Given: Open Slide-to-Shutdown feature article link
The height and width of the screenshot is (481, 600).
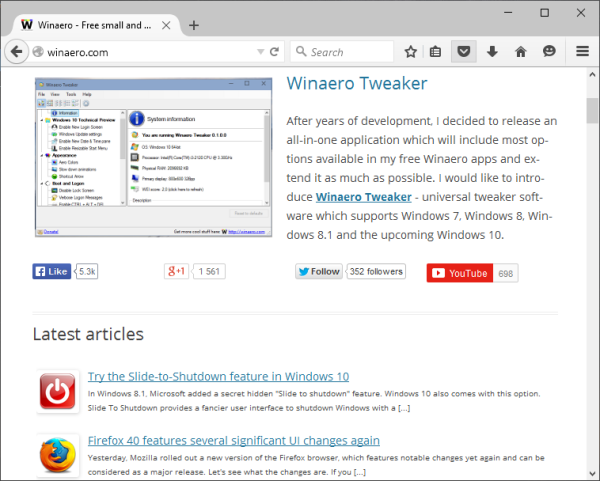Looking at the screenshot, I should click(x=218, y=377).
